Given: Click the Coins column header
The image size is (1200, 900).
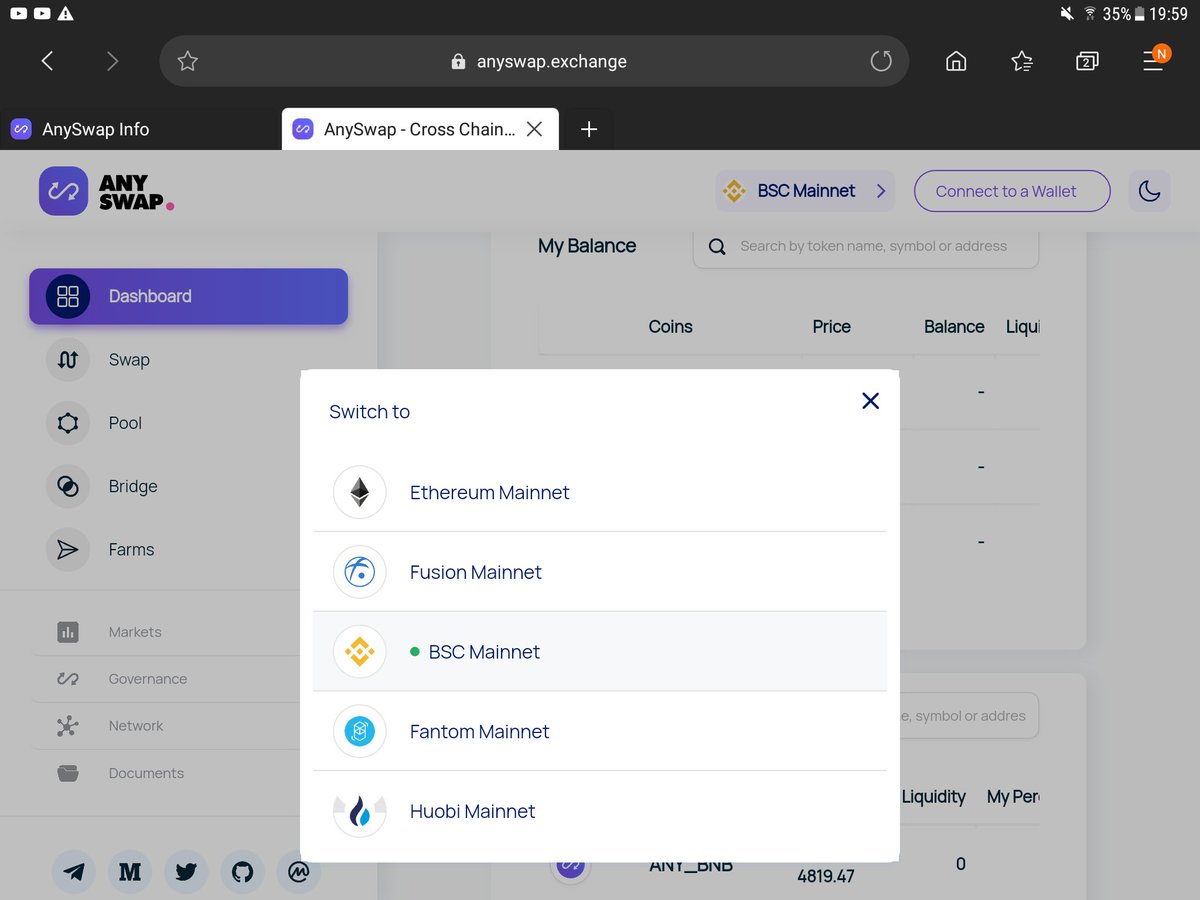Looking at the screenshot, I should click(670, 327).
